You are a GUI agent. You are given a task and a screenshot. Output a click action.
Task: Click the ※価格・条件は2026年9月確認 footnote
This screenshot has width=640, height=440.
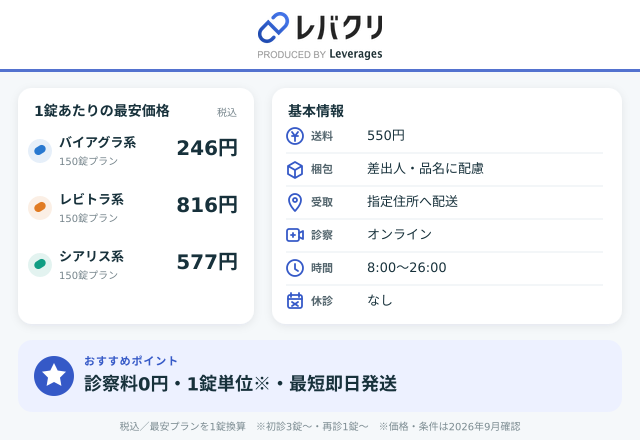[450, 427]
